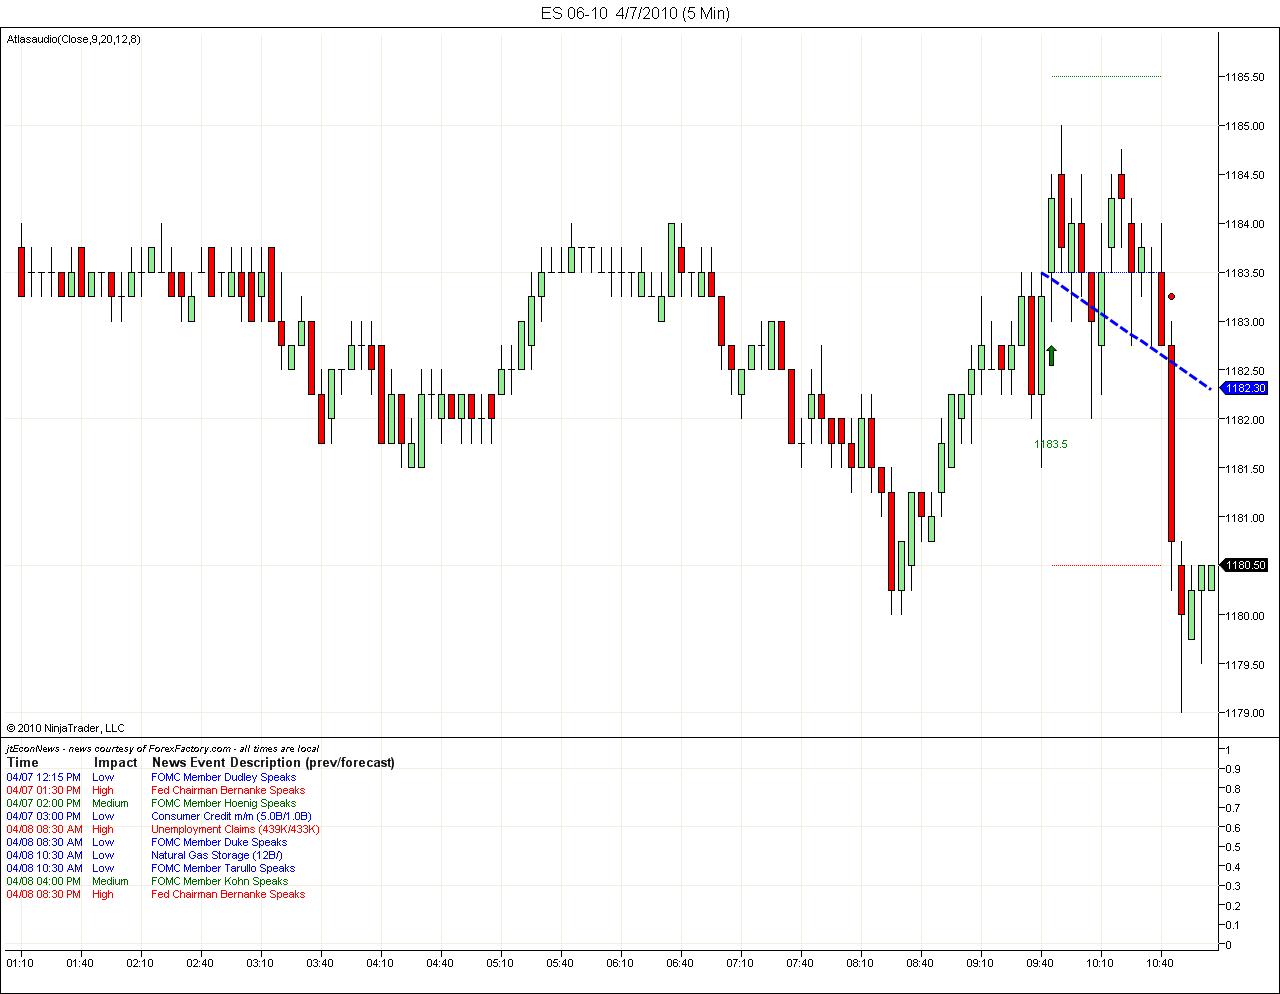
Task: Select the green dotted target line near 1185.50
Action: tap(1106, 76)
